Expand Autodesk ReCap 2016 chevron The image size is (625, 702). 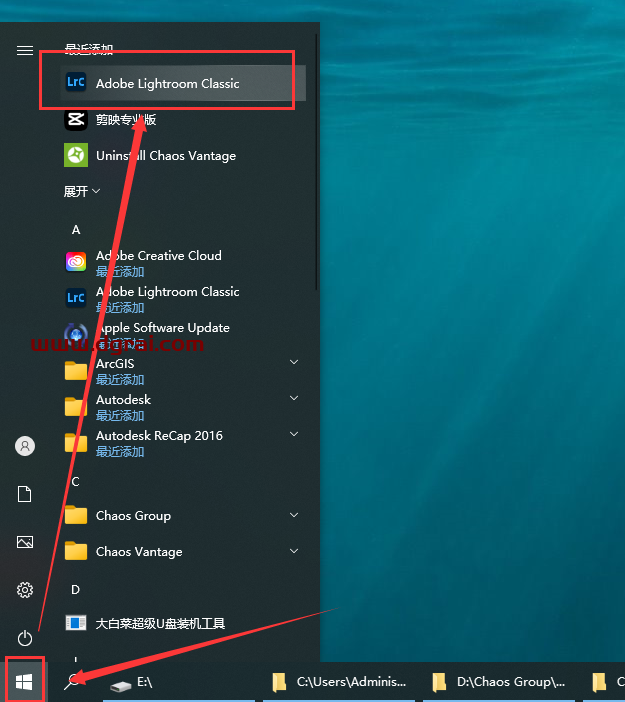pyautogui.click(x=294, y=434)
